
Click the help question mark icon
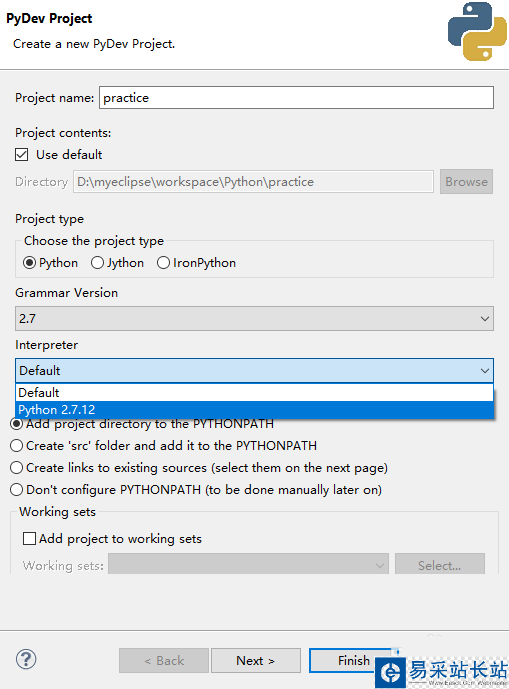[26, 659]
